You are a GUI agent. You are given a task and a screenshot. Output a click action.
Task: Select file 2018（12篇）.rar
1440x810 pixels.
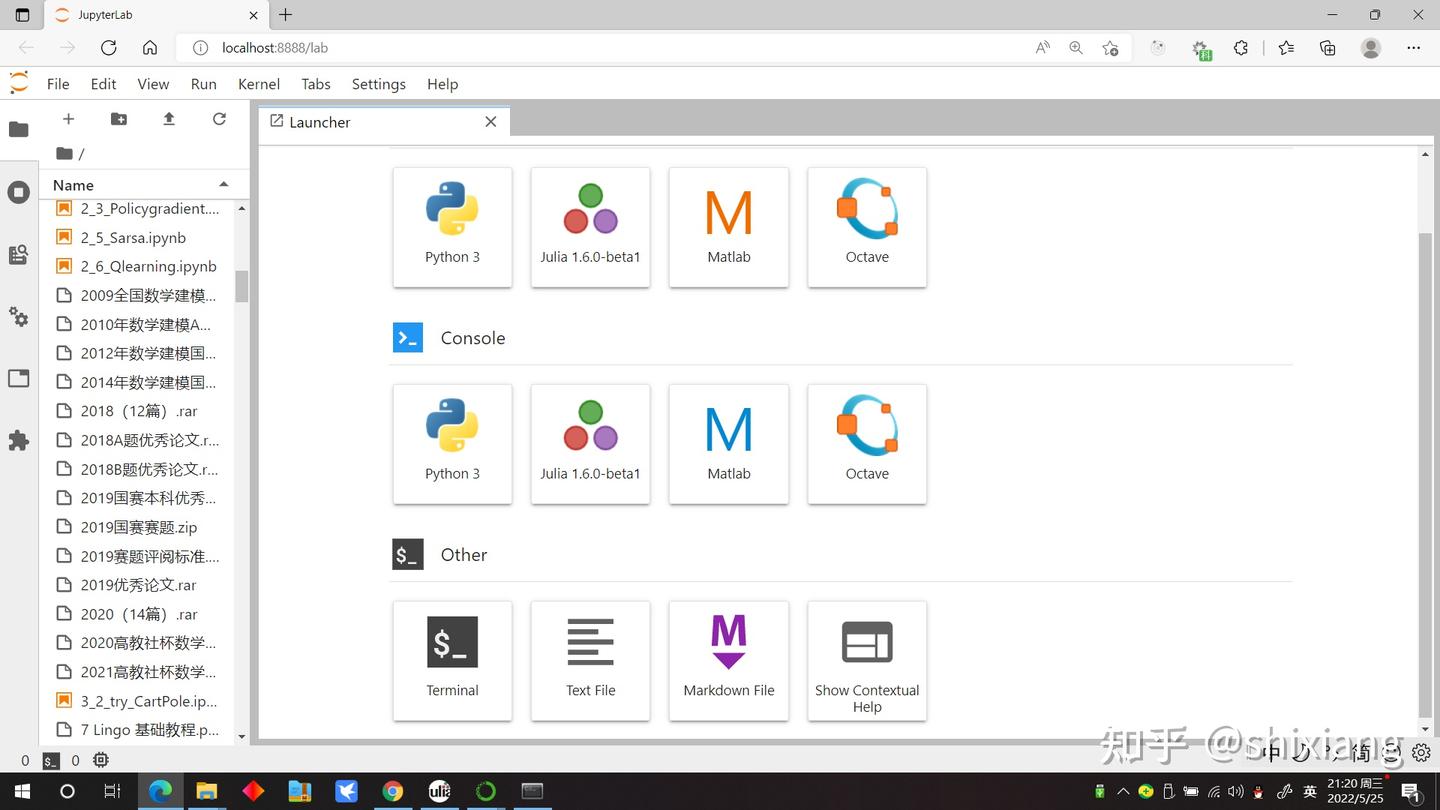136,411
